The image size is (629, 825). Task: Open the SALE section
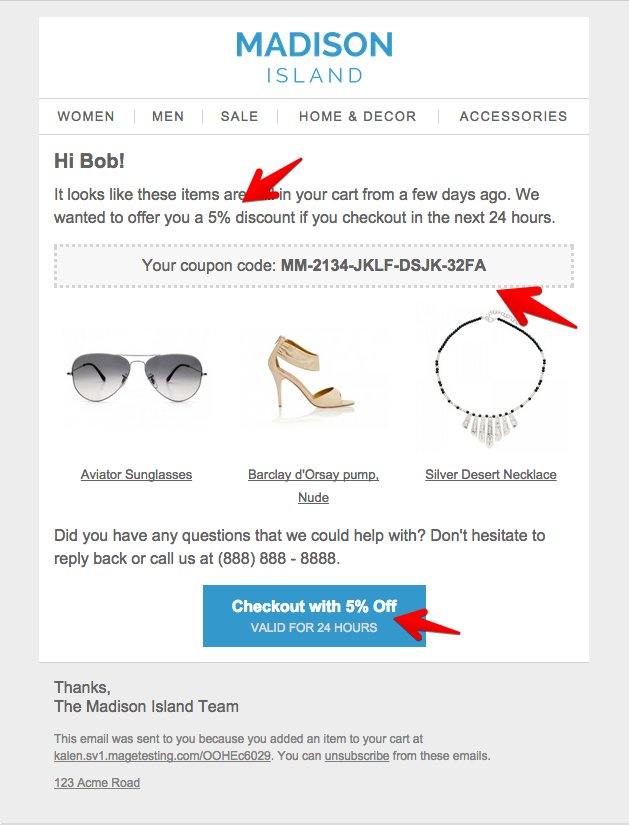(239, 117)
